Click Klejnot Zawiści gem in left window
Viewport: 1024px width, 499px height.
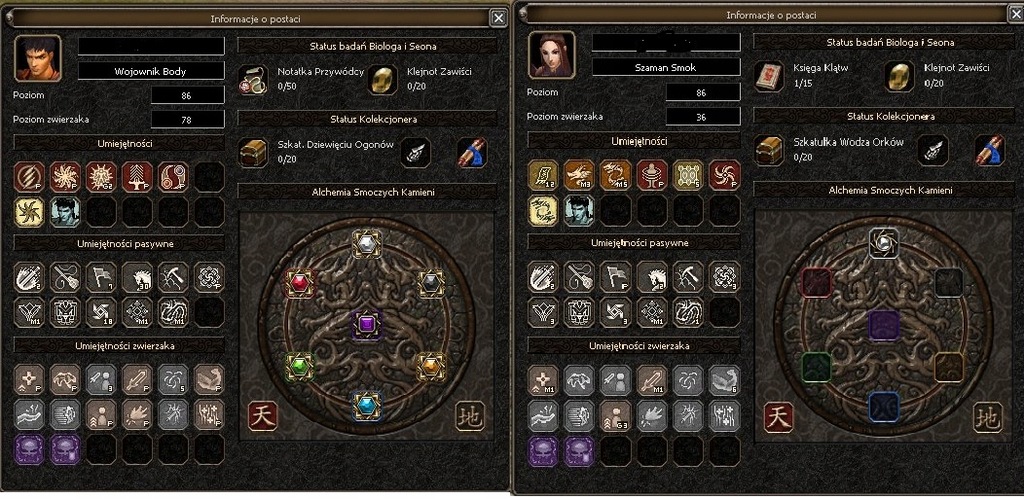click(x=383, y=79)
